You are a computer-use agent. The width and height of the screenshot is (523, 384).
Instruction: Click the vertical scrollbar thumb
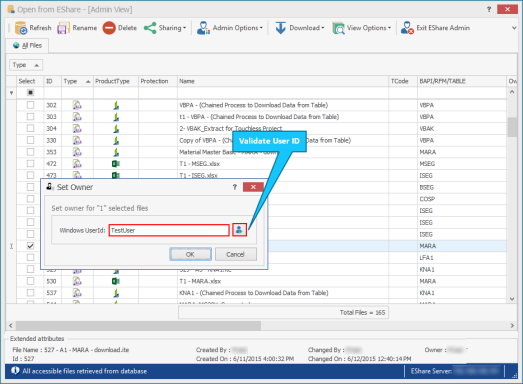point(512,127)
